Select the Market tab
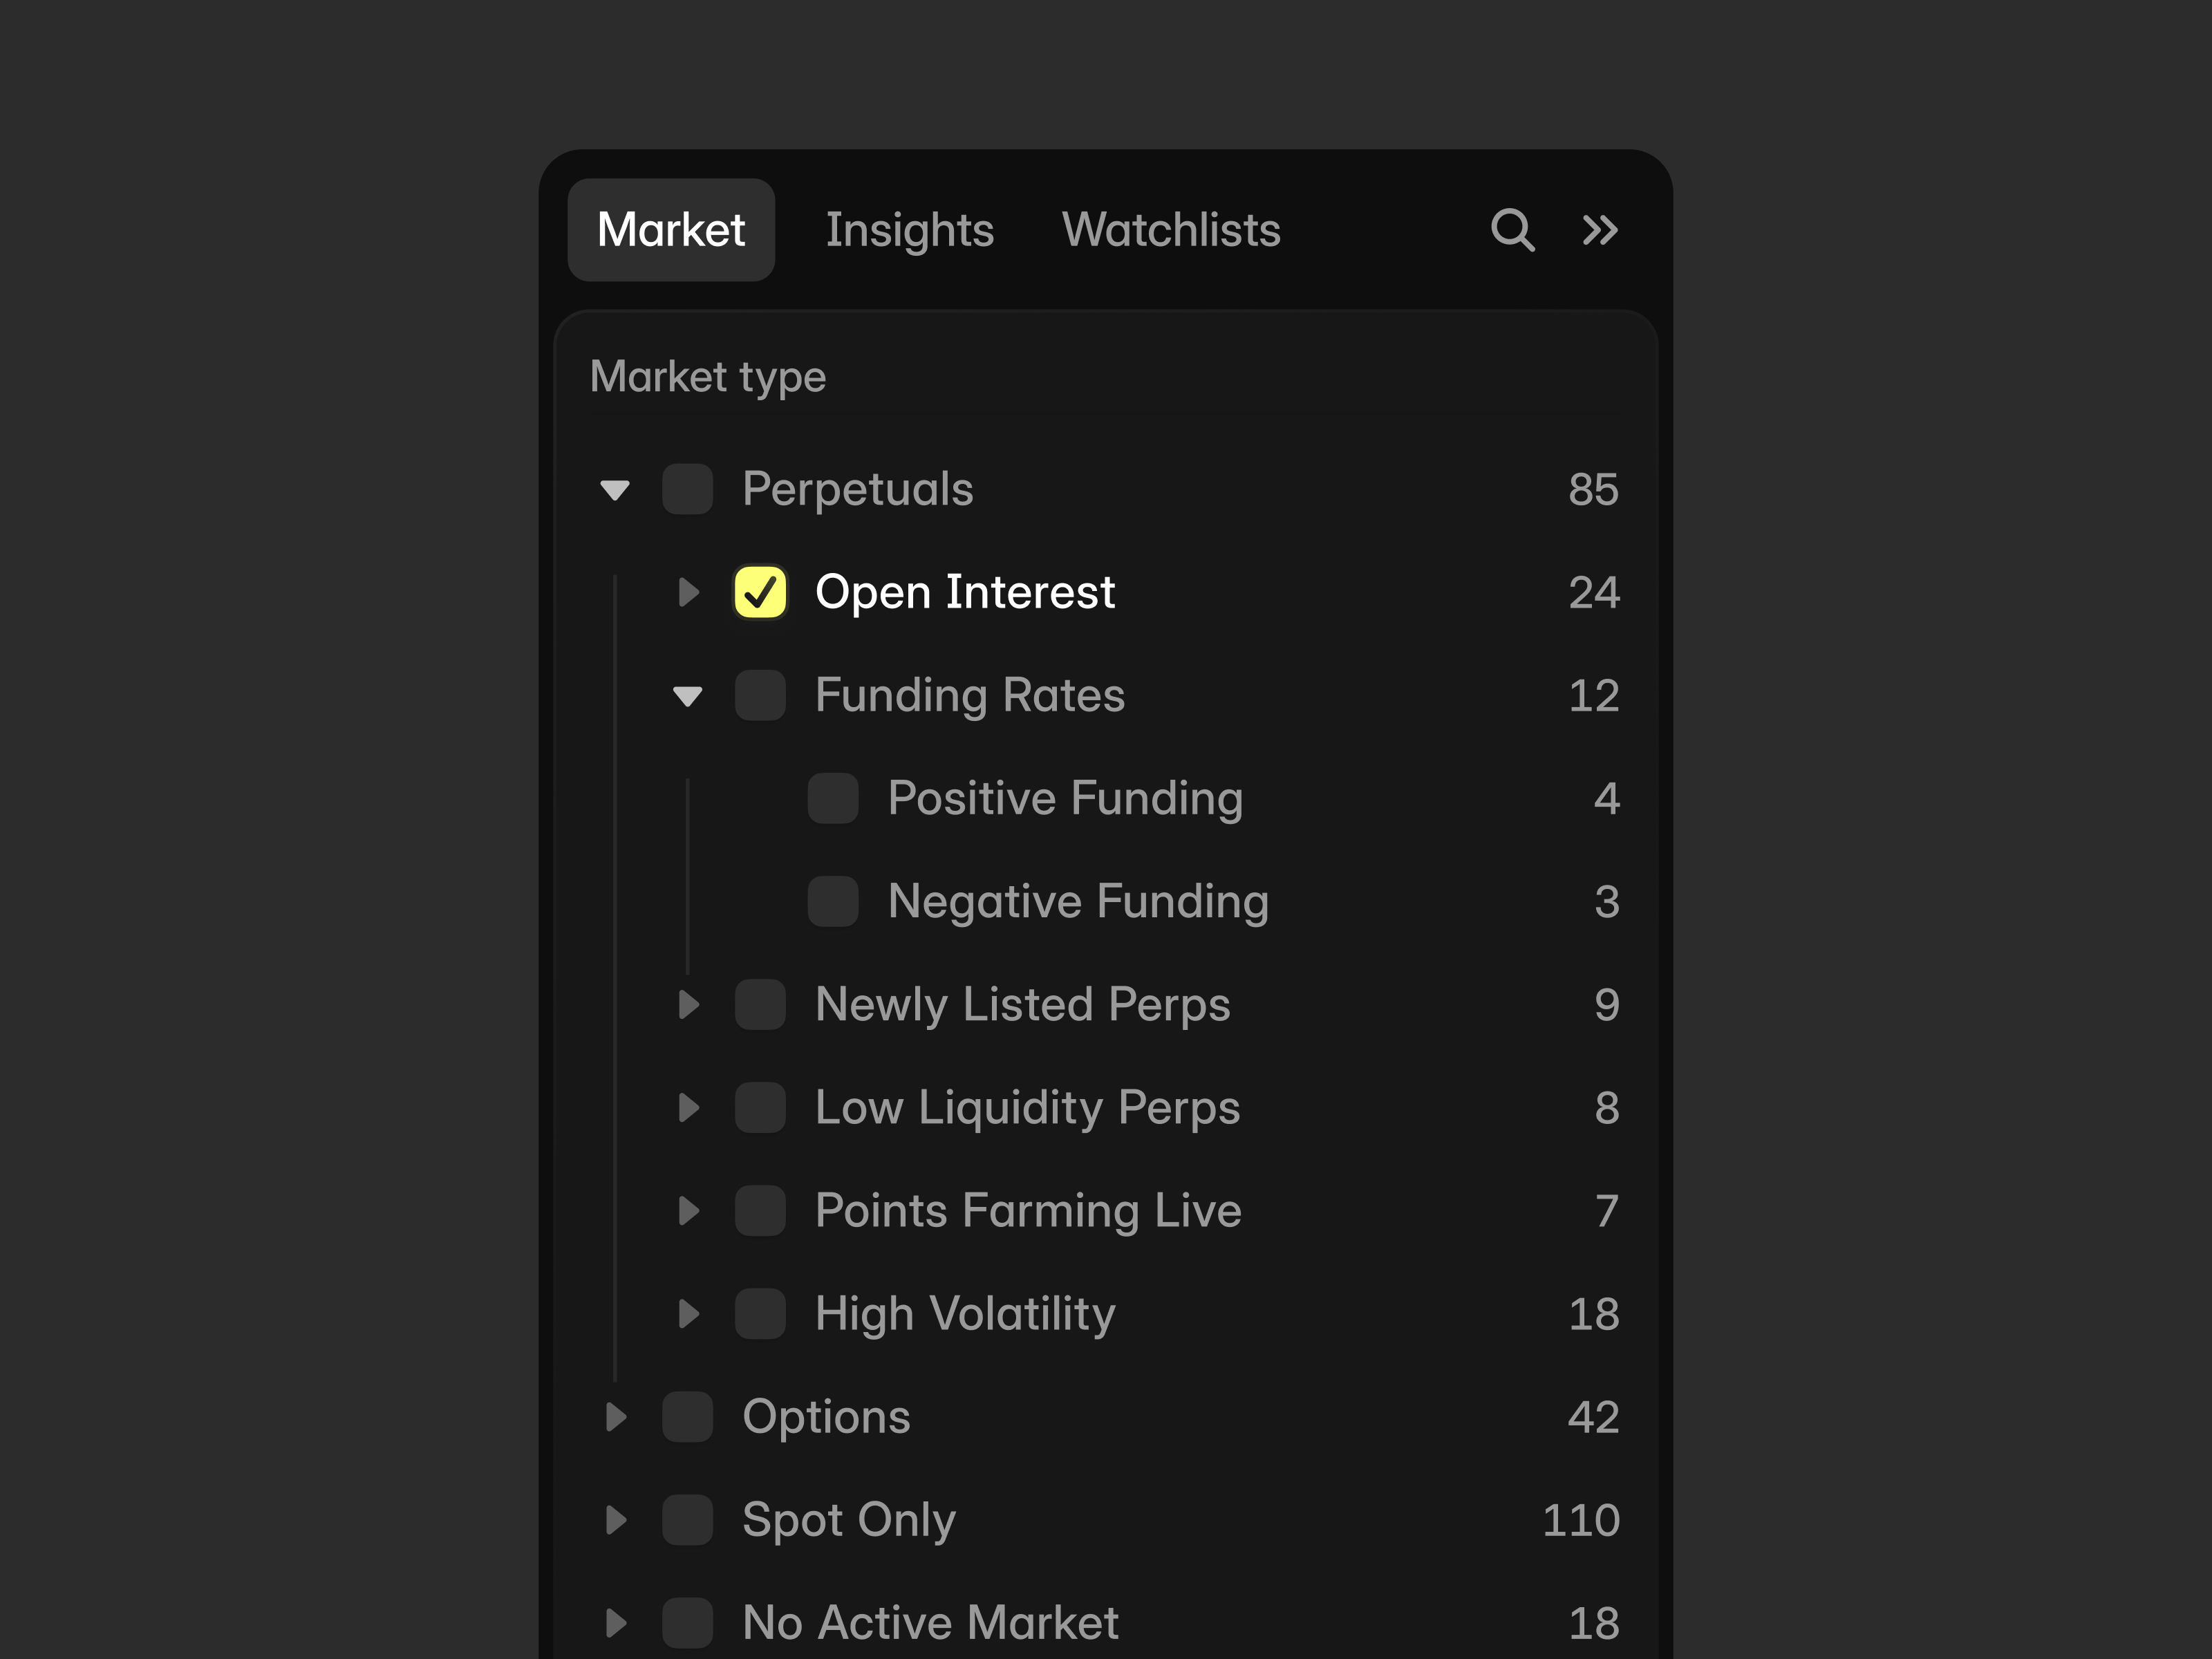Viewport: 2212px width, 1659px height. point(671,230)
